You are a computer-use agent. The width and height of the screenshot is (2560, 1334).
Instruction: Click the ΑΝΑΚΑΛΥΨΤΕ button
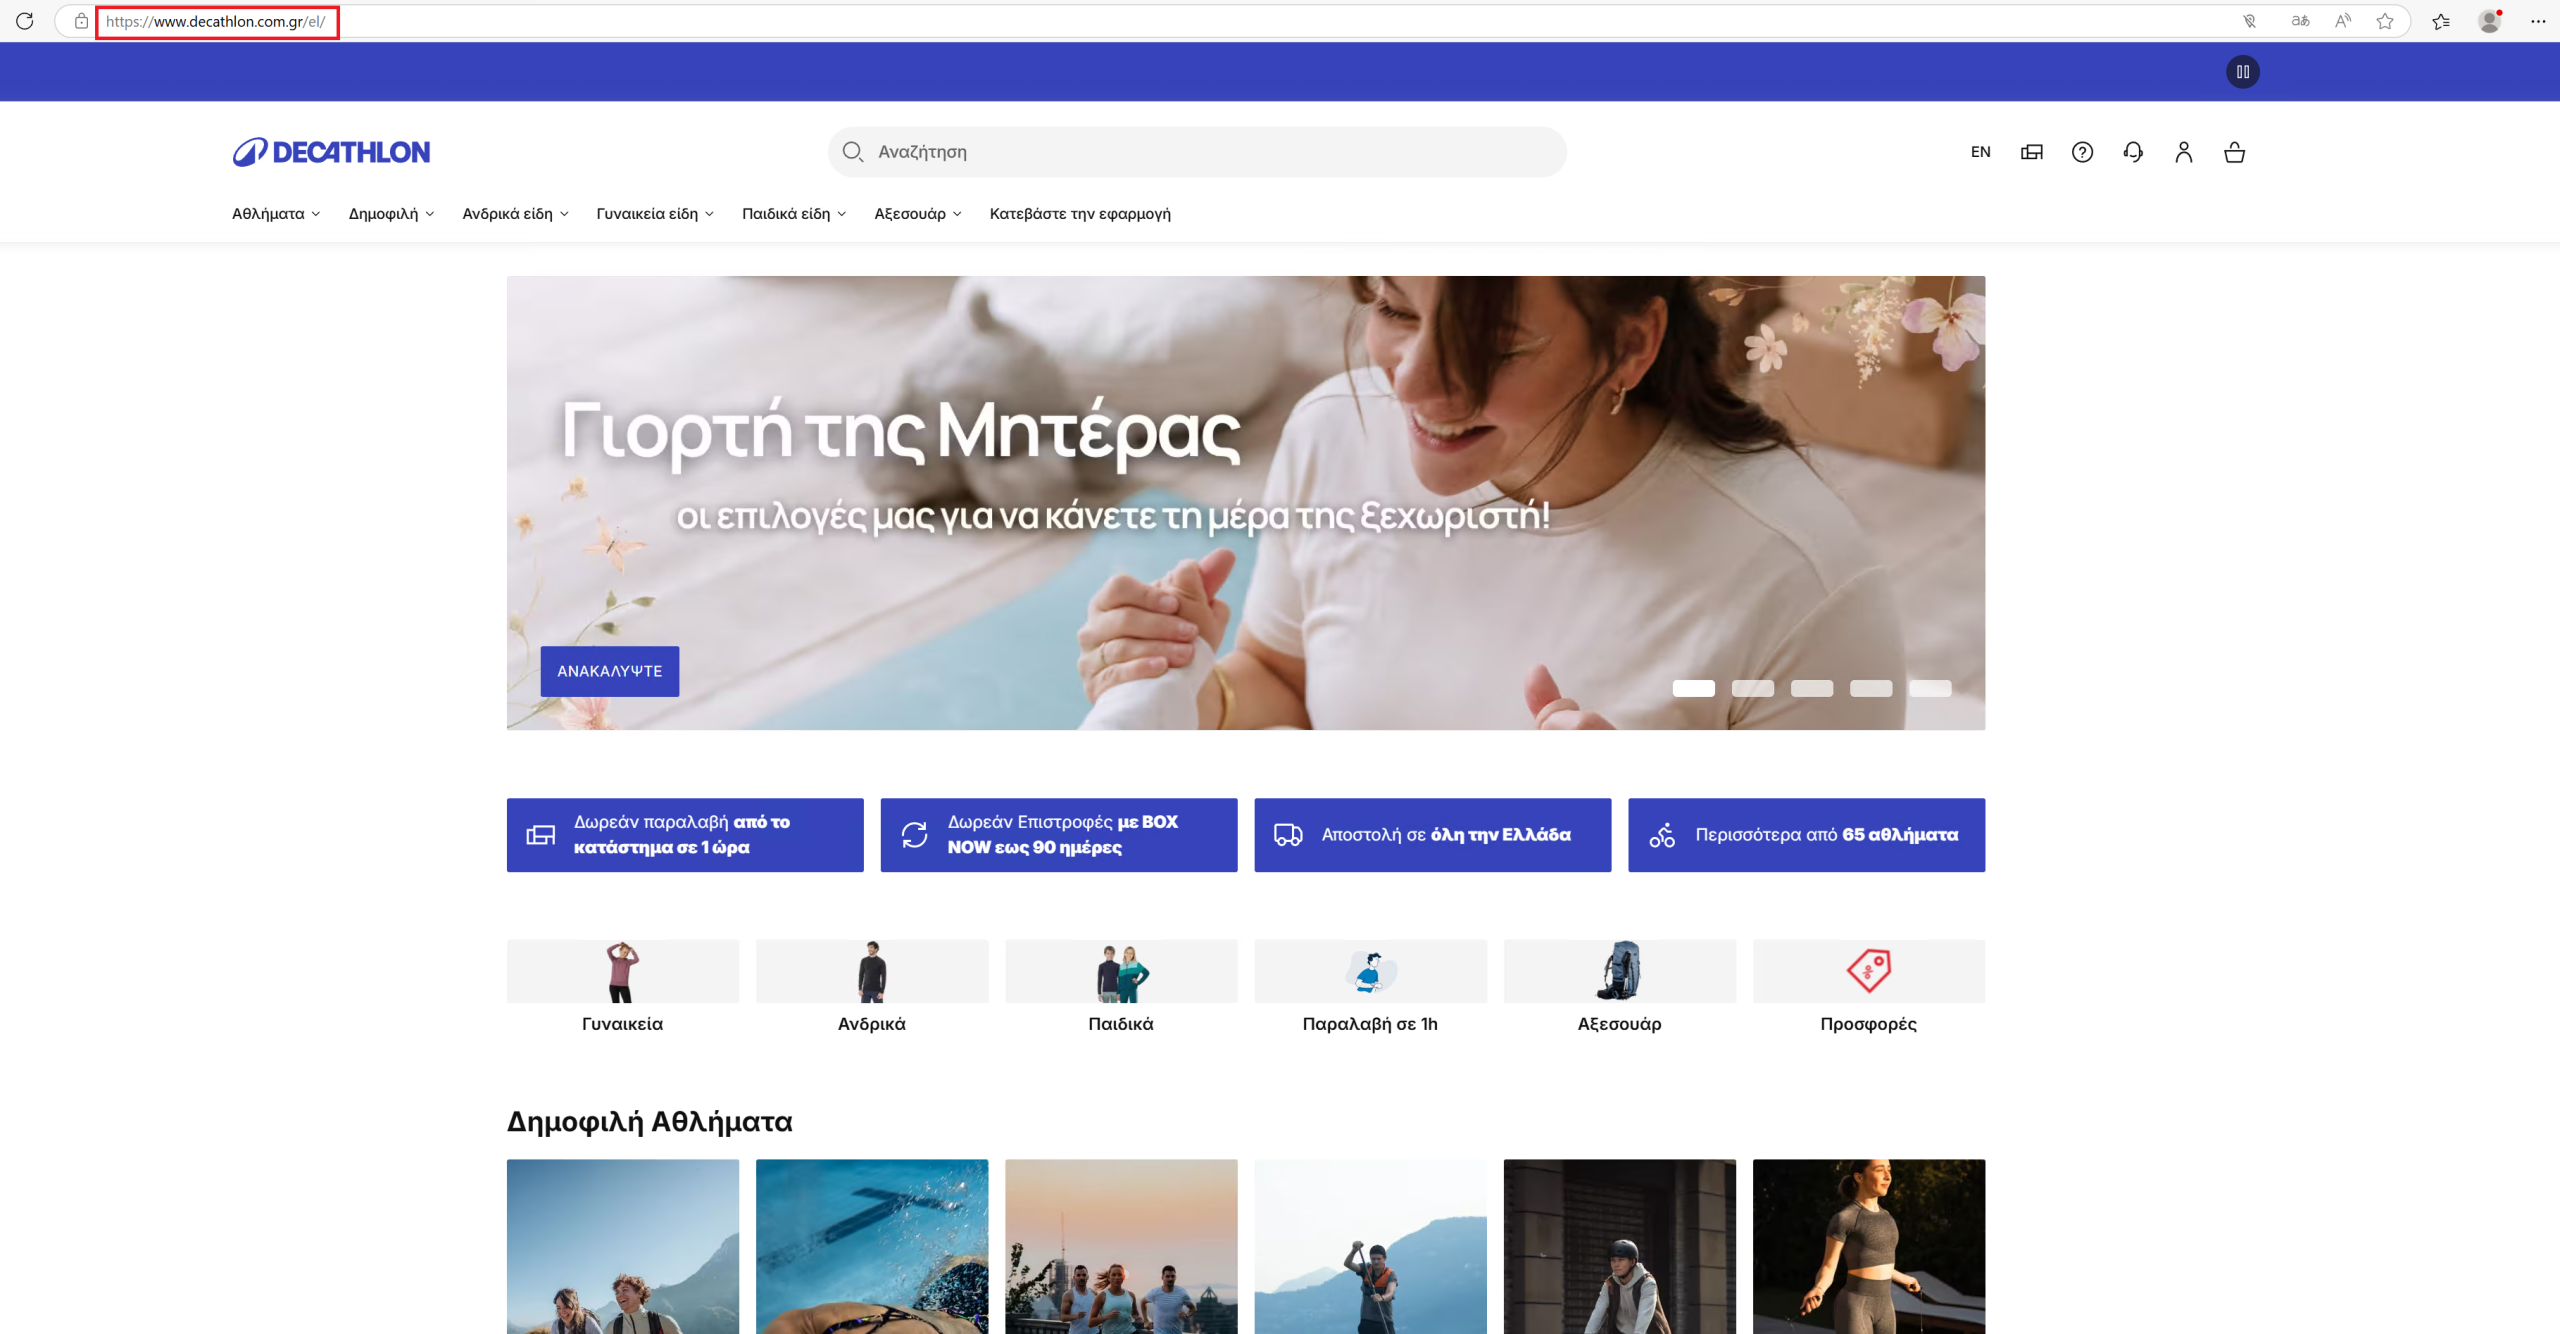point(609,671)
